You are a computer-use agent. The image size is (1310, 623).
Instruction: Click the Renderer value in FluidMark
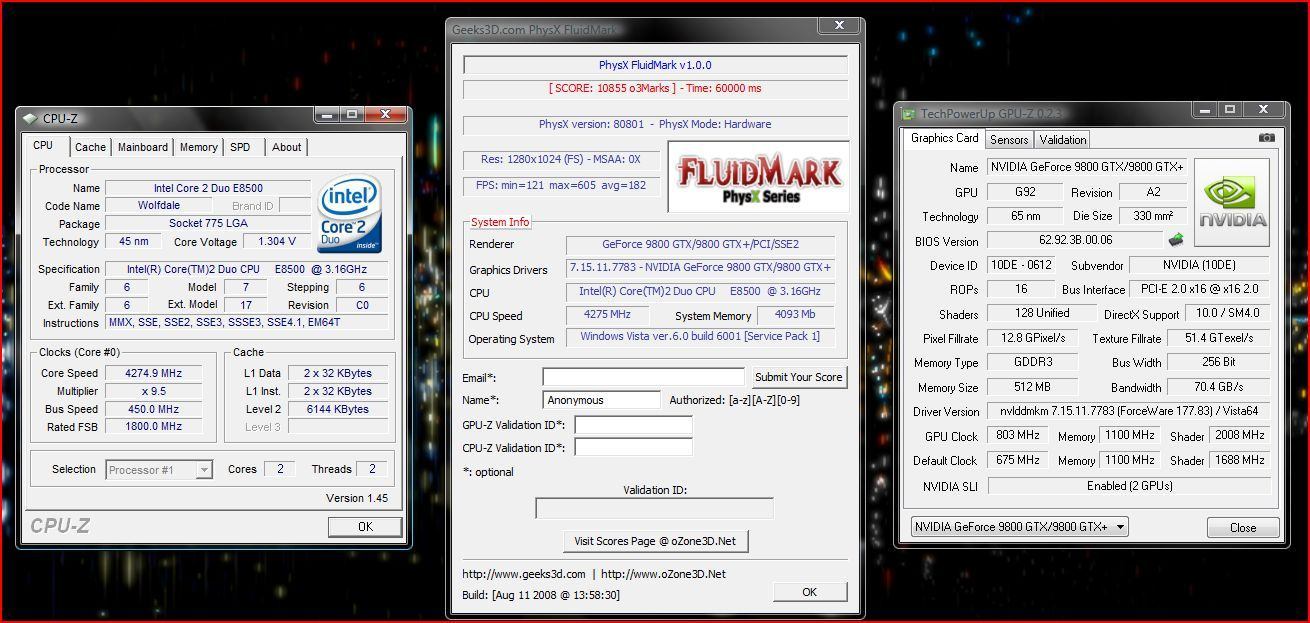[x=700, y=244]
